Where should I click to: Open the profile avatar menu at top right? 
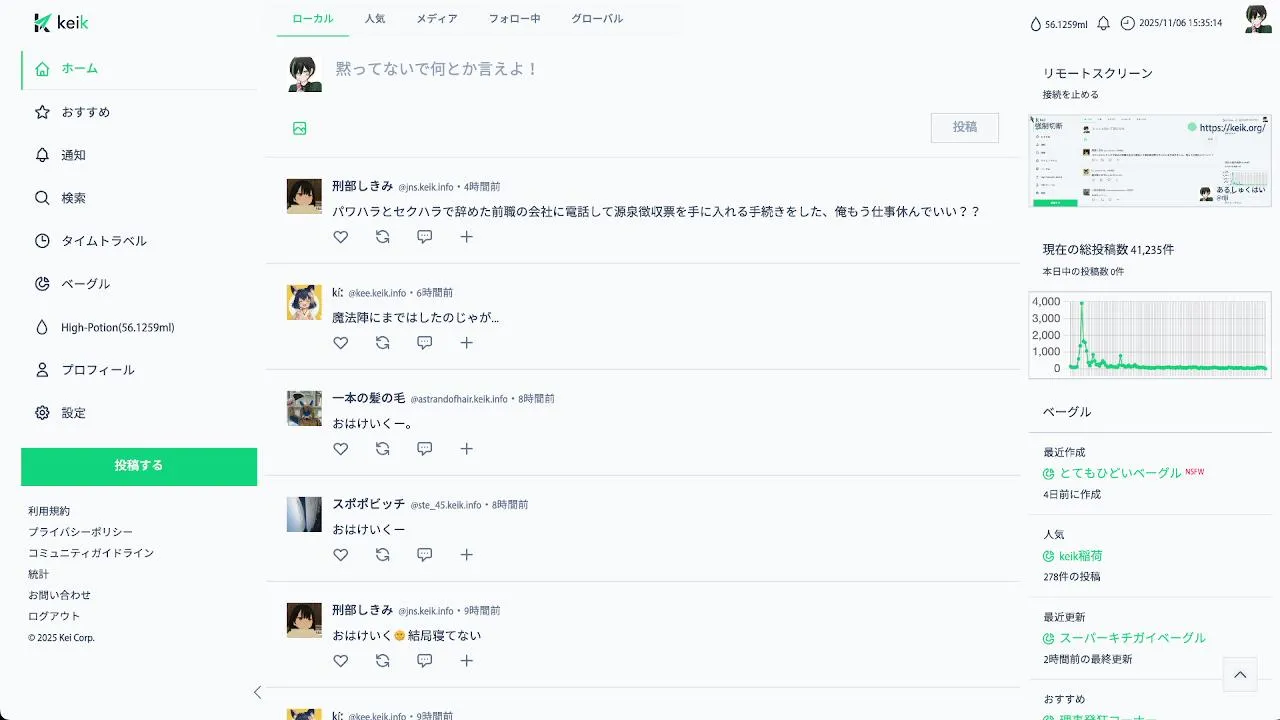[1258, 19]
